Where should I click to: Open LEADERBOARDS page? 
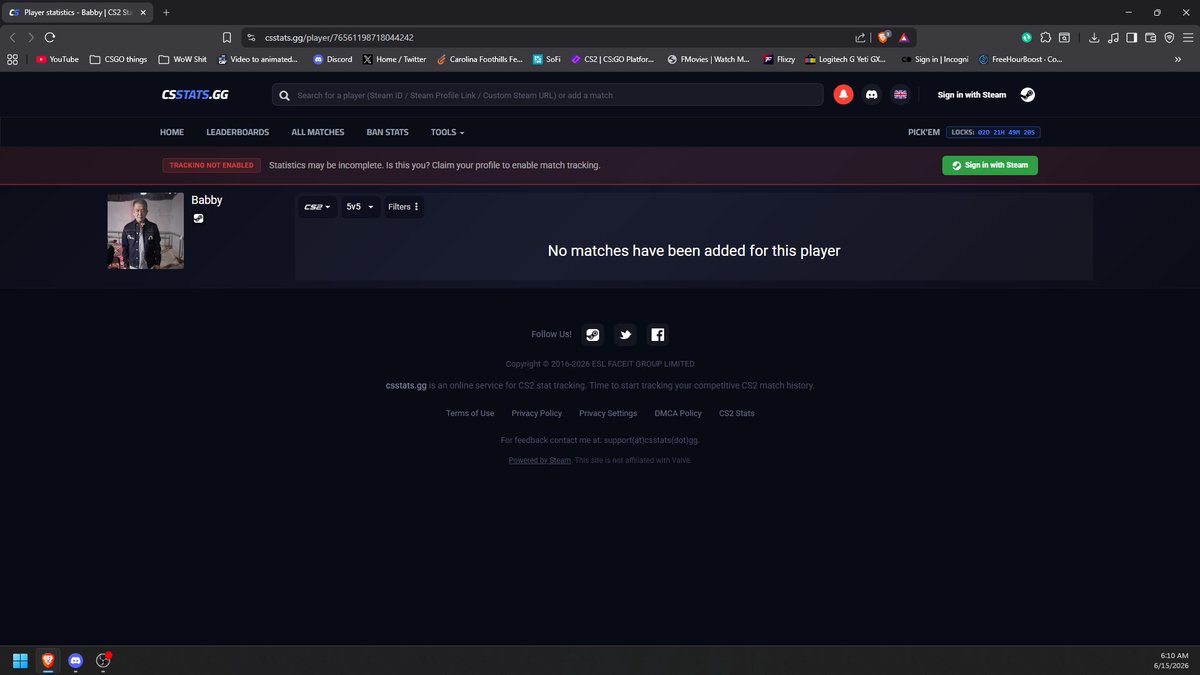tap(238, 132)
